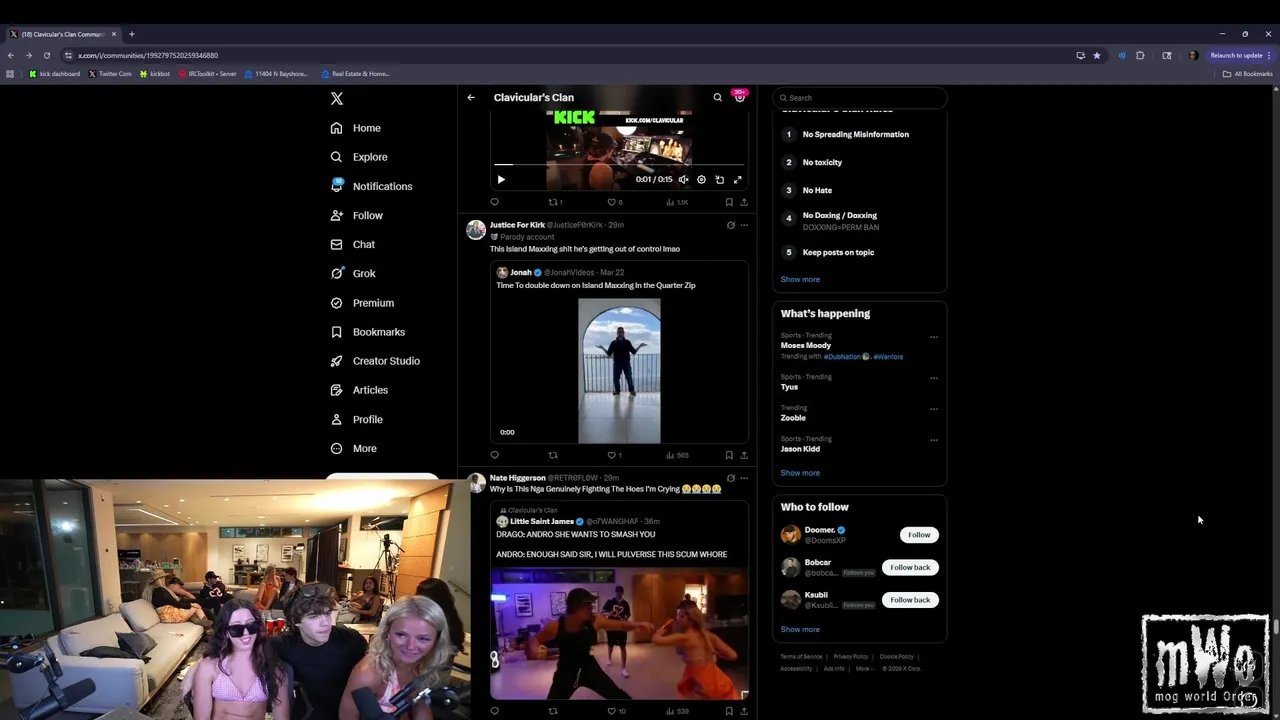Reply to the Kick clip post
This screenshot has height=720, width=1280.
tap(494, 202)
